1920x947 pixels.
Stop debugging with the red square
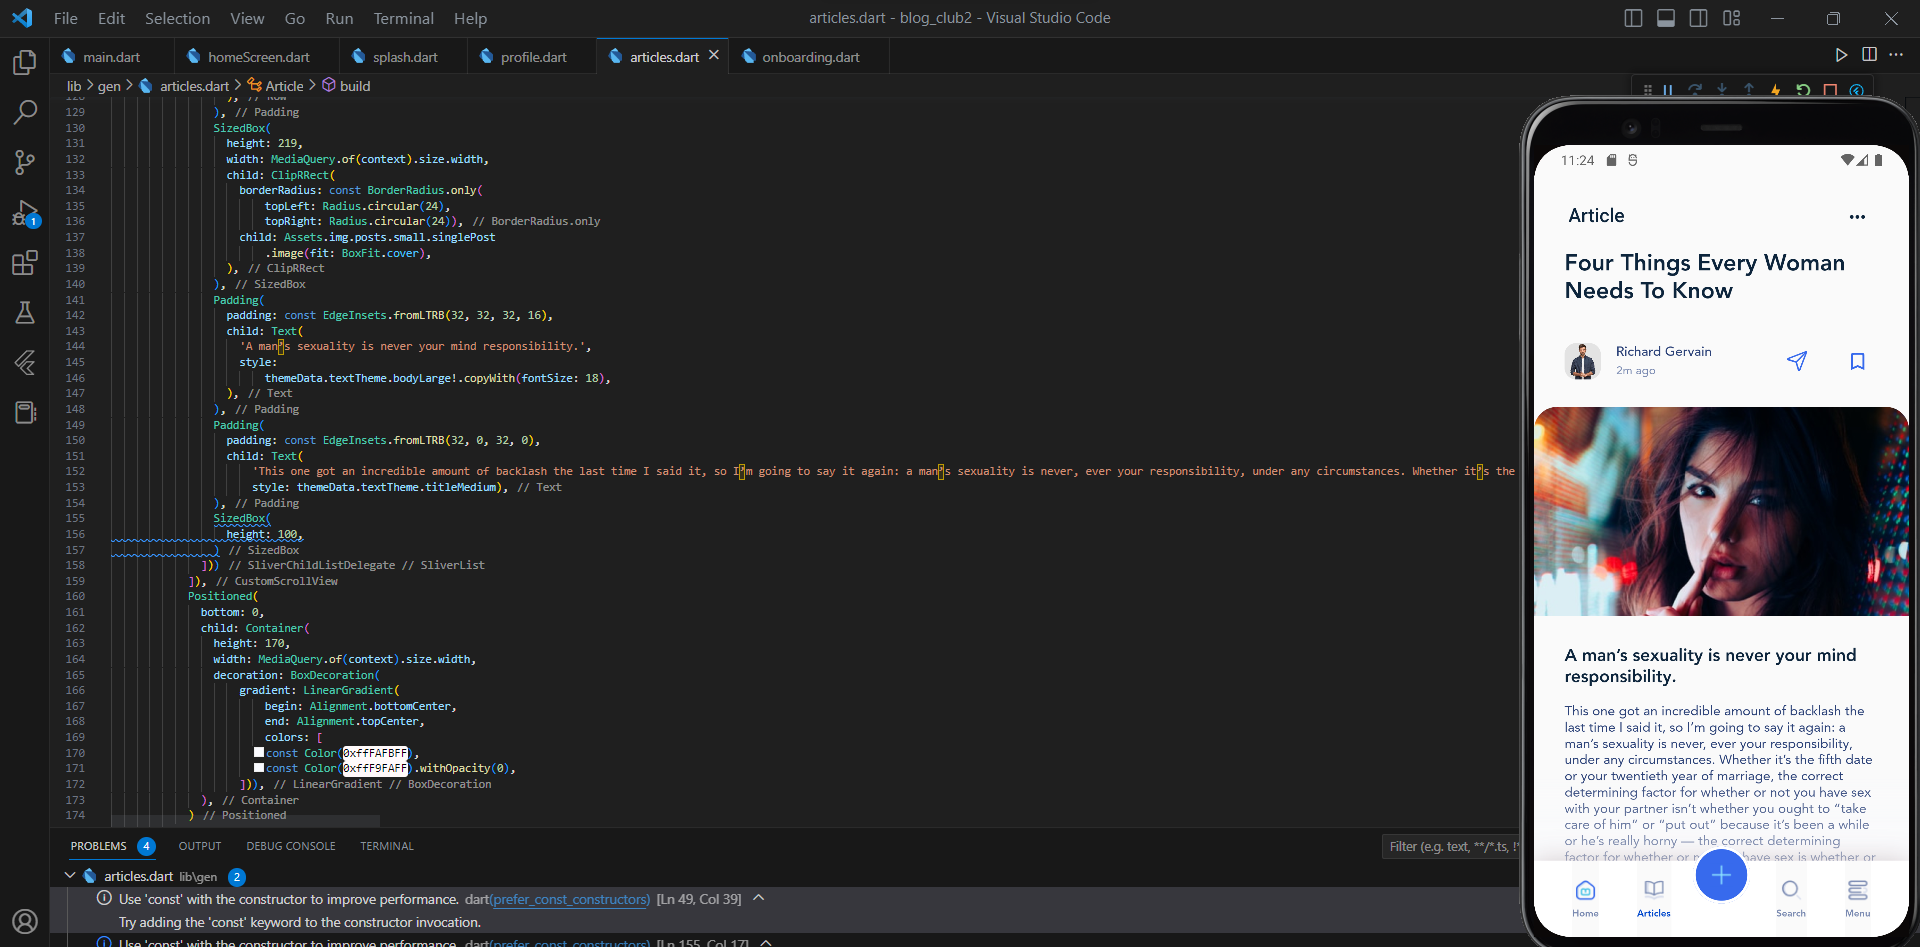[1830, 90]
